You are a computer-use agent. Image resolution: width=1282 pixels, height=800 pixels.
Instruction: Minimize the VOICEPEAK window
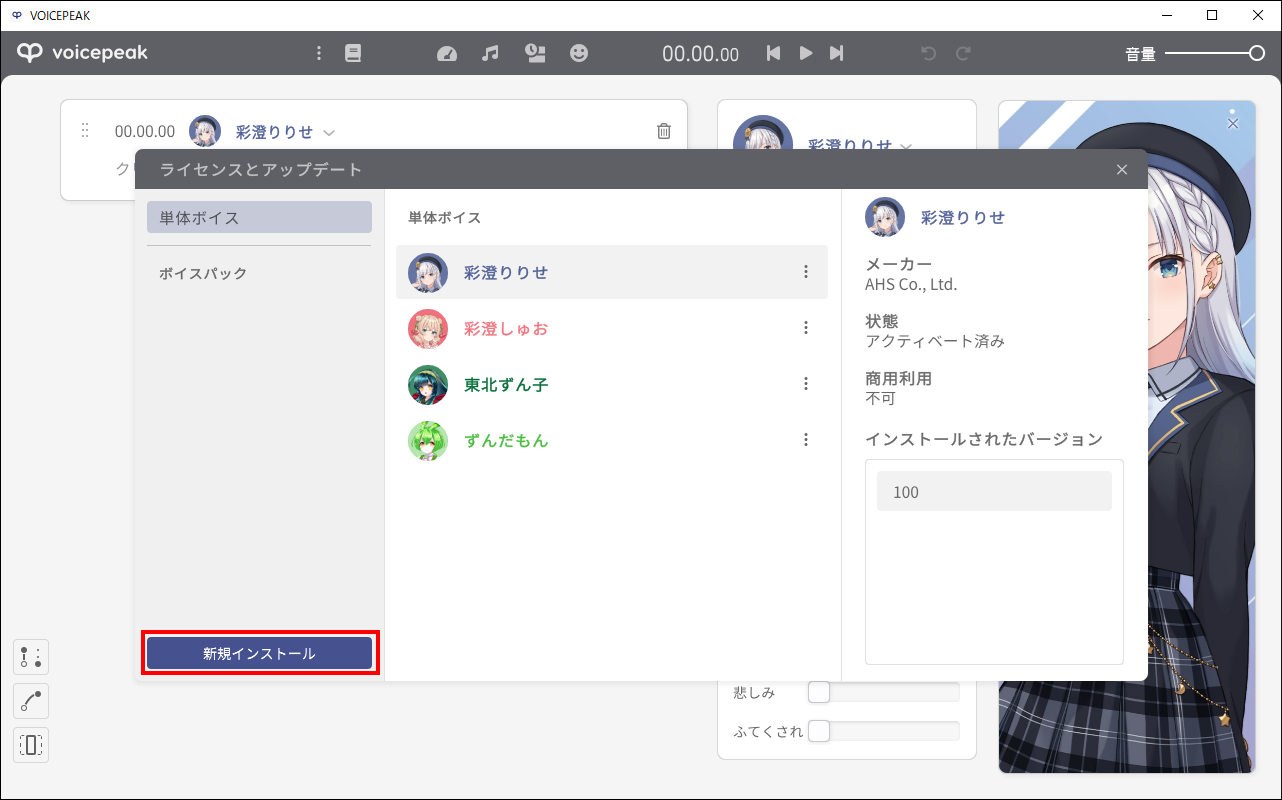pos(1167,15)
